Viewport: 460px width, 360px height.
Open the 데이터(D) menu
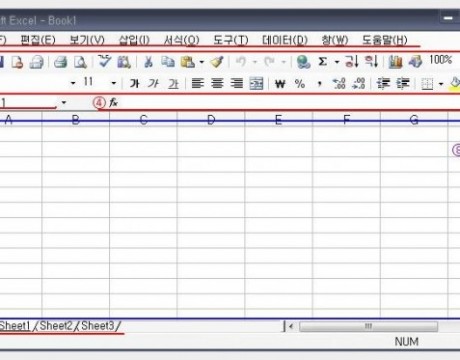tap(285, 40)
